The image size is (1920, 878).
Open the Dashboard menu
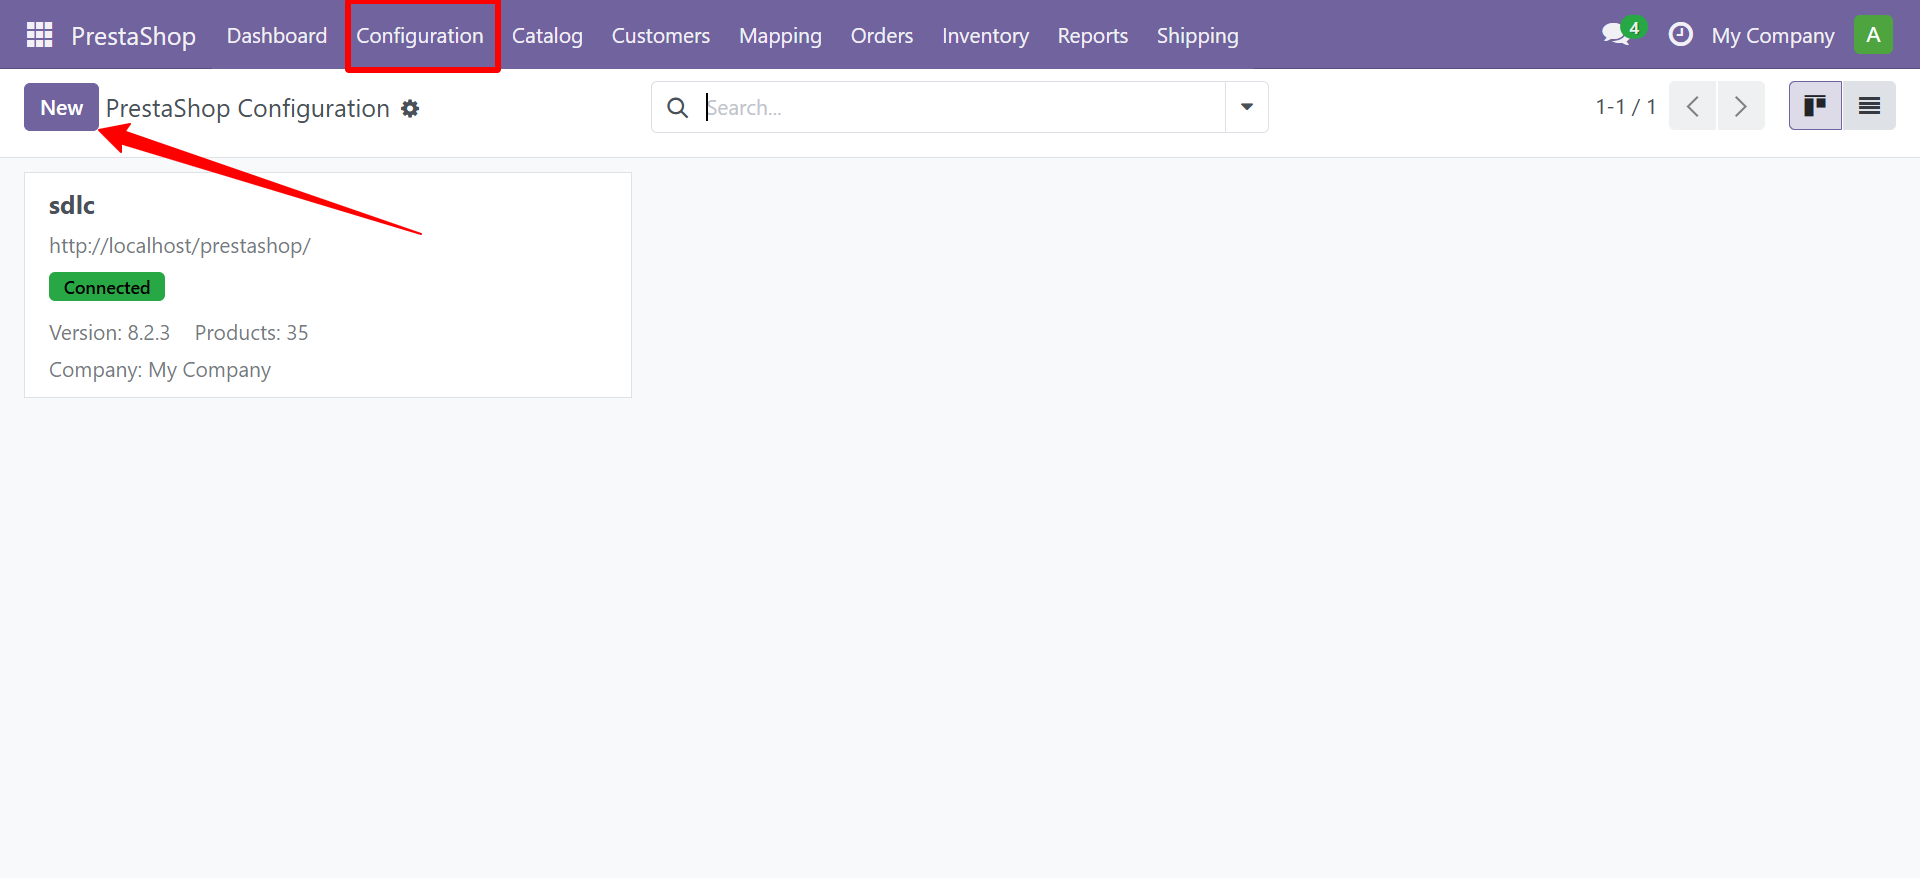point(277,36)
